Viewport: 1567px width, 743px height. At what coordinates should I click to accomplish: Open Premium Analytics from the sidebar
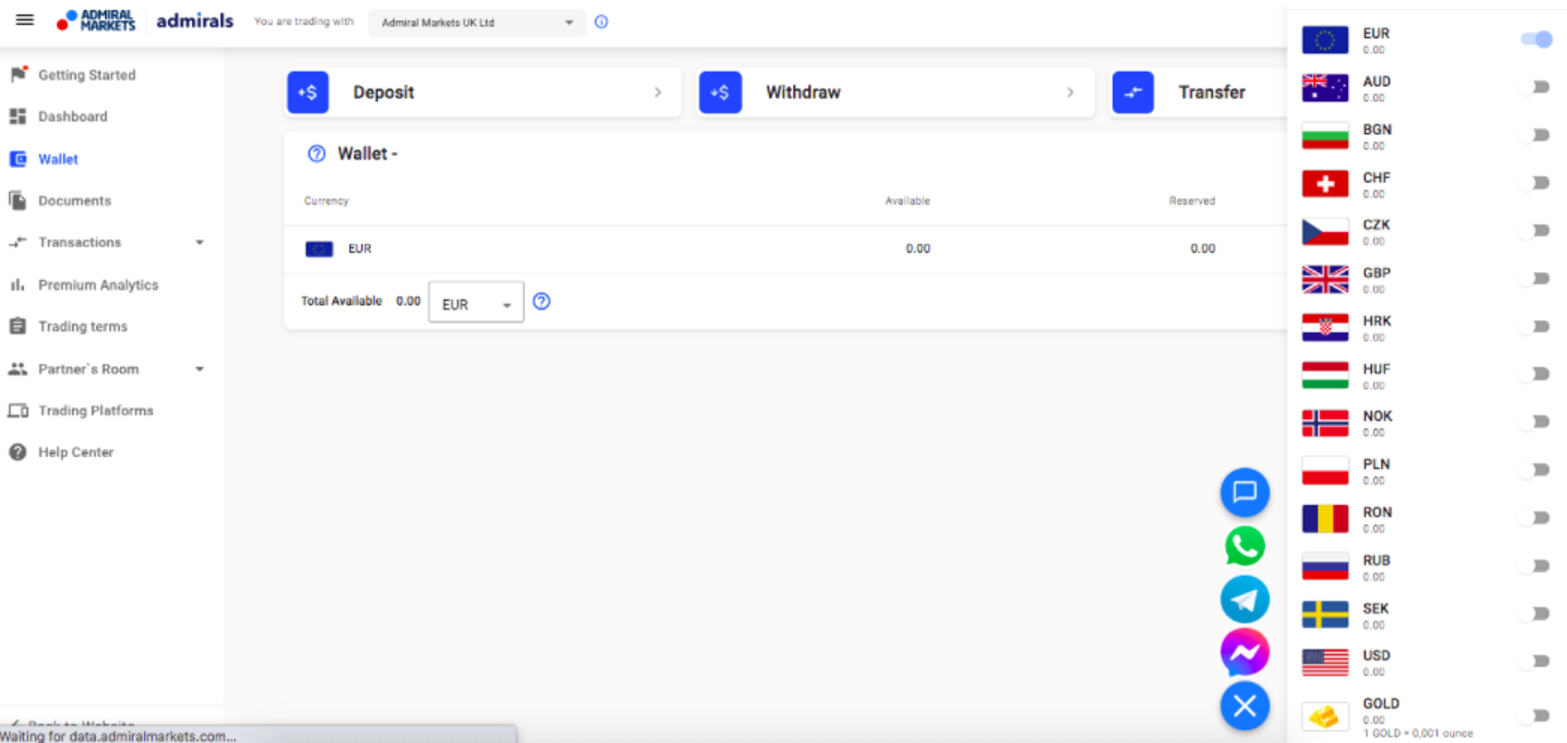point(99,284)
